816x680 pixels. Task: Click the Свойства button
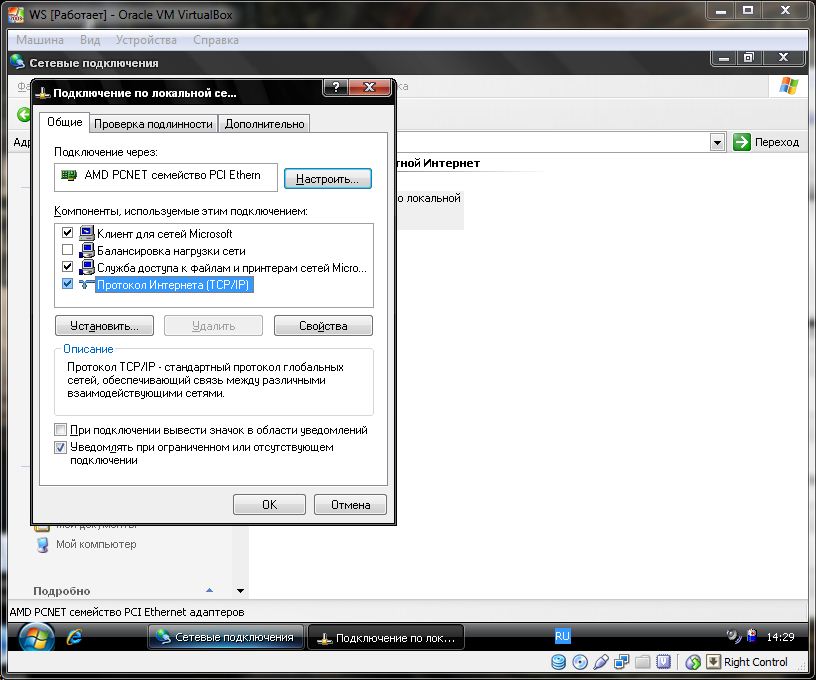coord(323,326)
